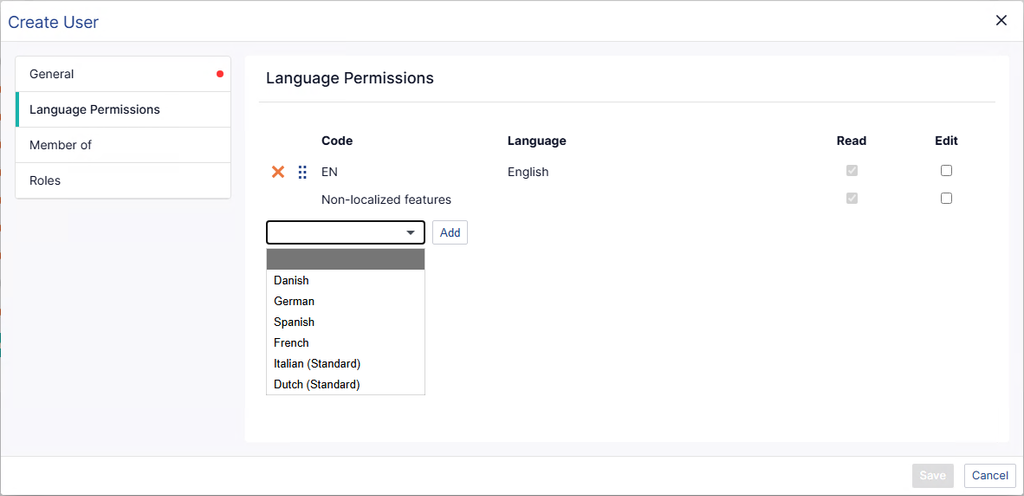The width and height of the screenshot is (1024, 496).
Task: Click the Code column header
Action: (337, 140)
